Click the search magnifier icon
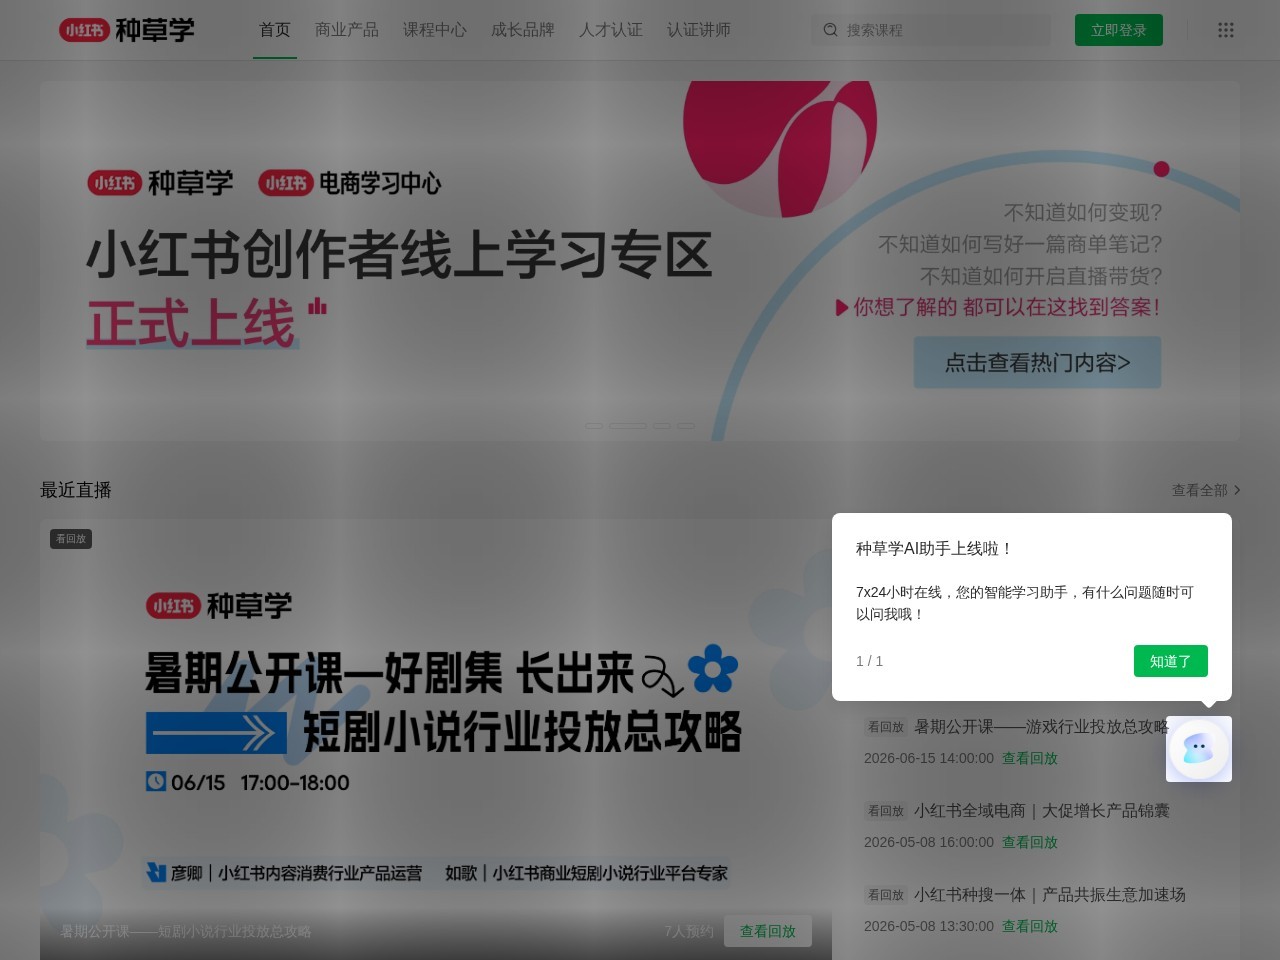 click(830, 30)
